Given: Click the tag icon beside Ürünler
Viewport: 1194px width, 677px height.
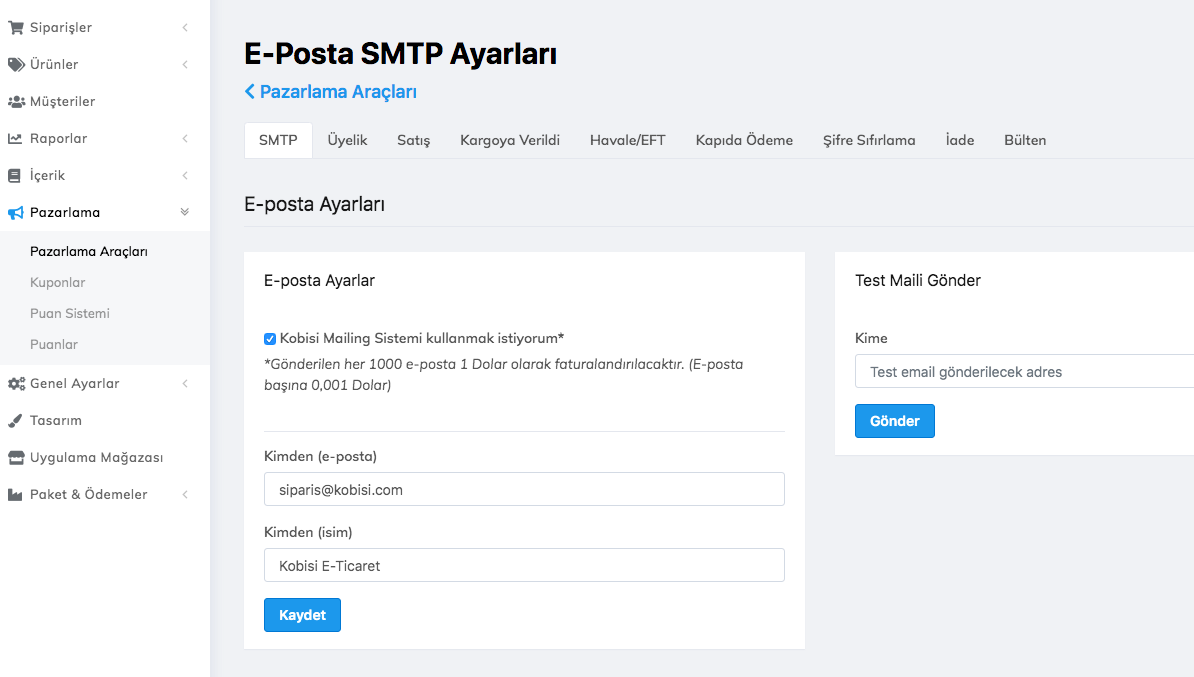Looking at the screenshot, I should pyautogui.click(x=15, y=65).
